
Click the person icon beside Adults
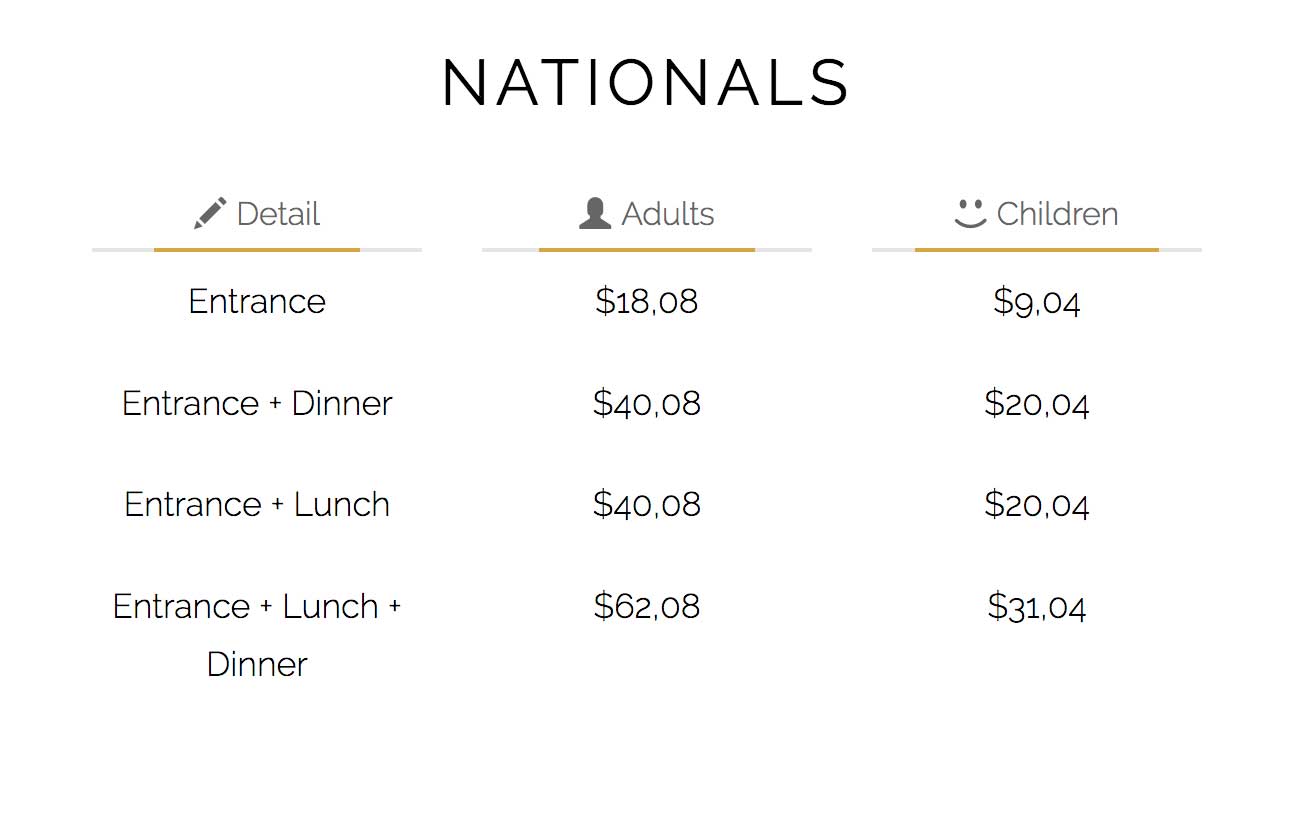595,214
